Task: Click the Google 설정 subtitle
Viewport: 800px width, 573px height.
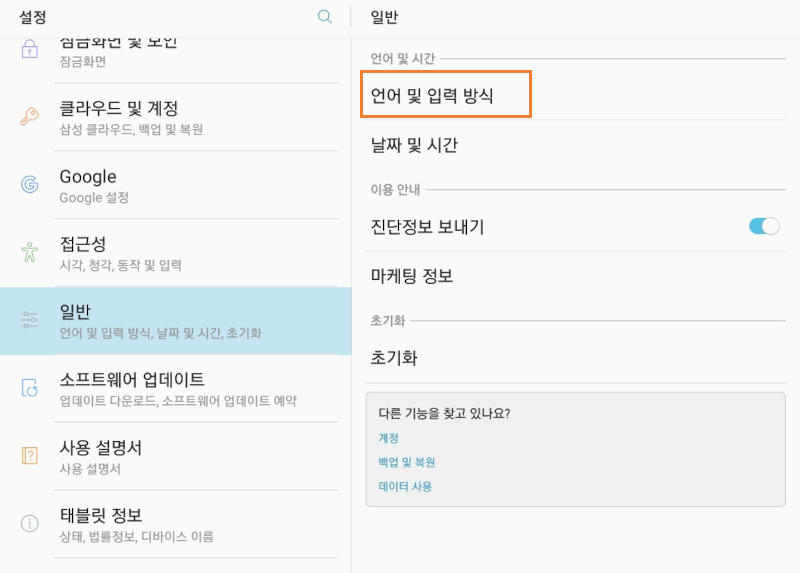Action: tap(94, 197)
